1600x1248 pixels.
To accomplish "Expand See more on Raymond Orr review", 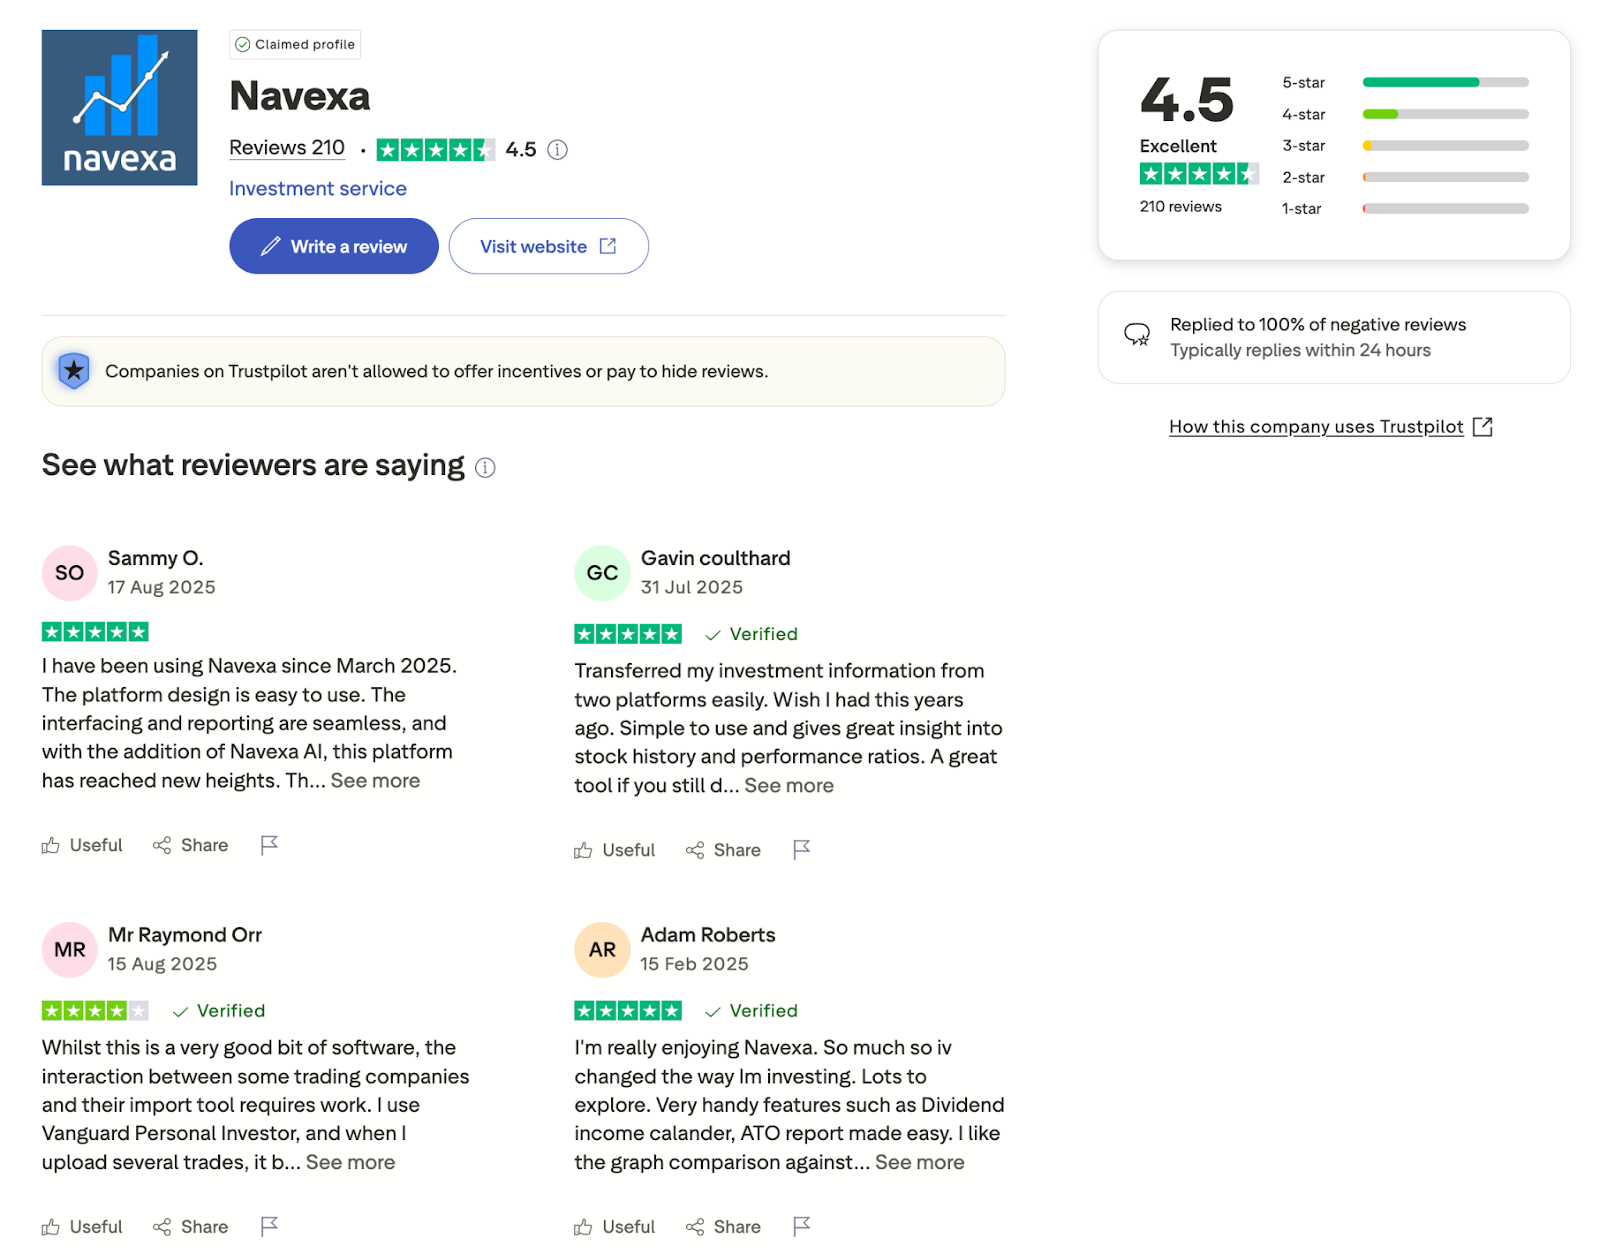I will tap(350, 1162).
